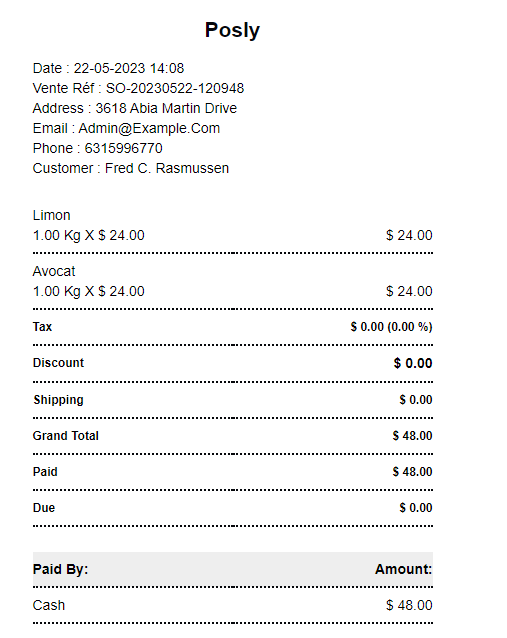This screenshot has height=638, width=507.
Task: Click the Limon item name
Action: click(51, 215)
